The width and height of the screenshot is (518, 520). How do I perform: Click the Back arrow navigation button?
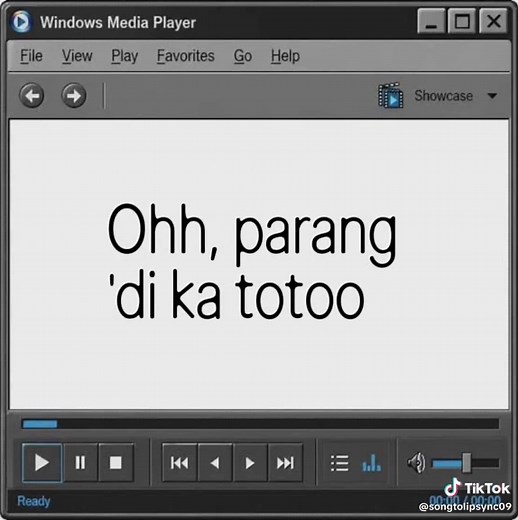pos(32,96)
